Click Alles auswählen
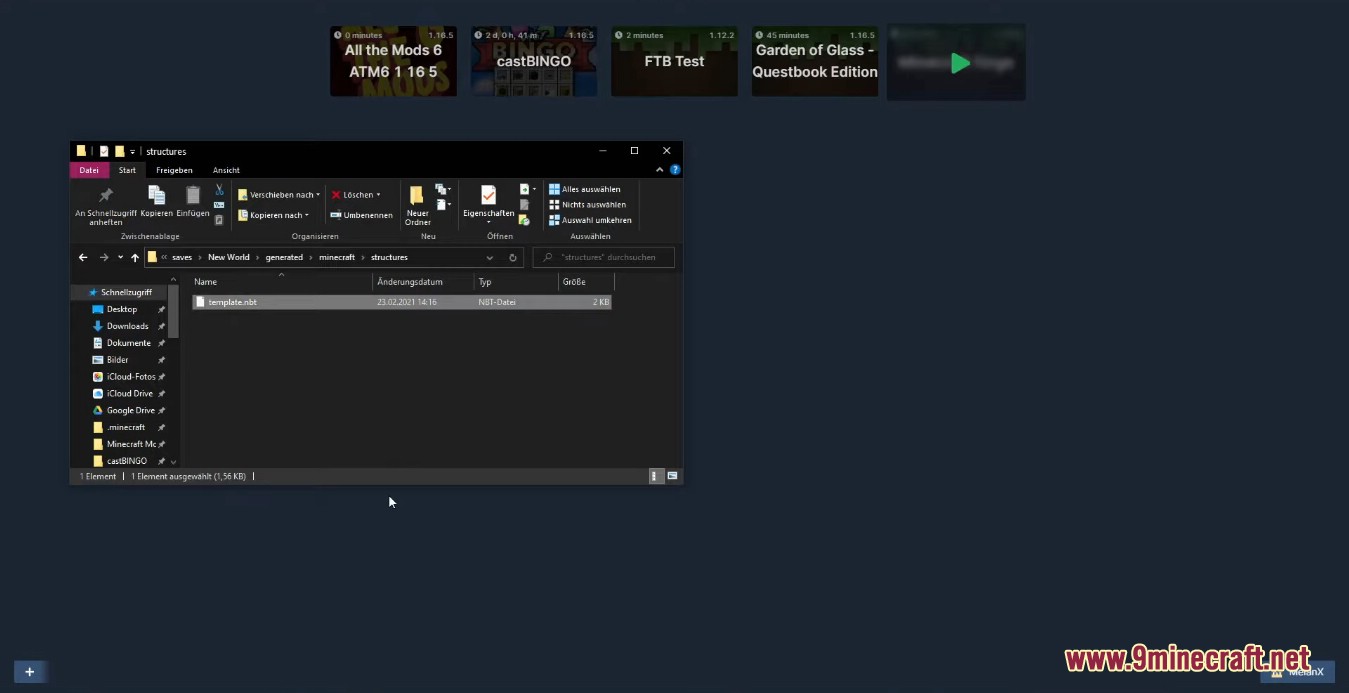The image size is (1349, 693). [585, 189]
